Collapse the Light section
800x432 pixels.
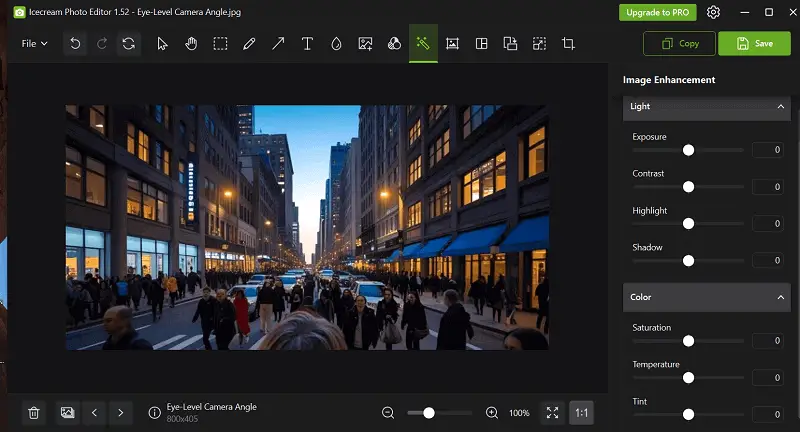click(780, 107)
